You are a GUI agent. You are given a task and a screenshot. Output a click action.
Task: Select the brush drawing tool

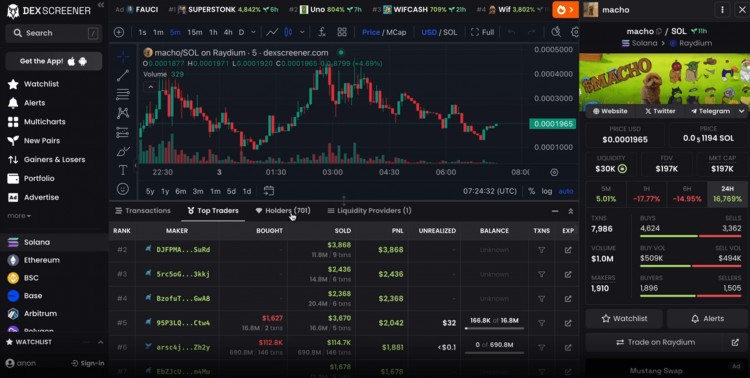pos(123,152)
